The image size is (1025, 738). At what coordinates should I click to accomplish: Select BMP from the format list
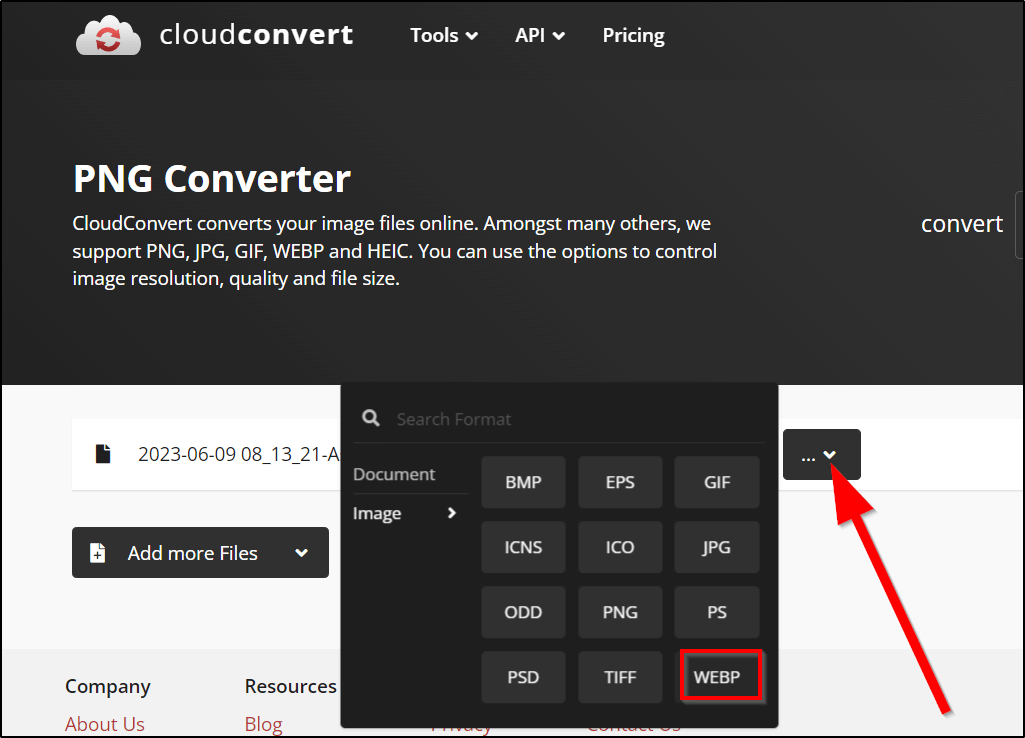coord(523,481)
